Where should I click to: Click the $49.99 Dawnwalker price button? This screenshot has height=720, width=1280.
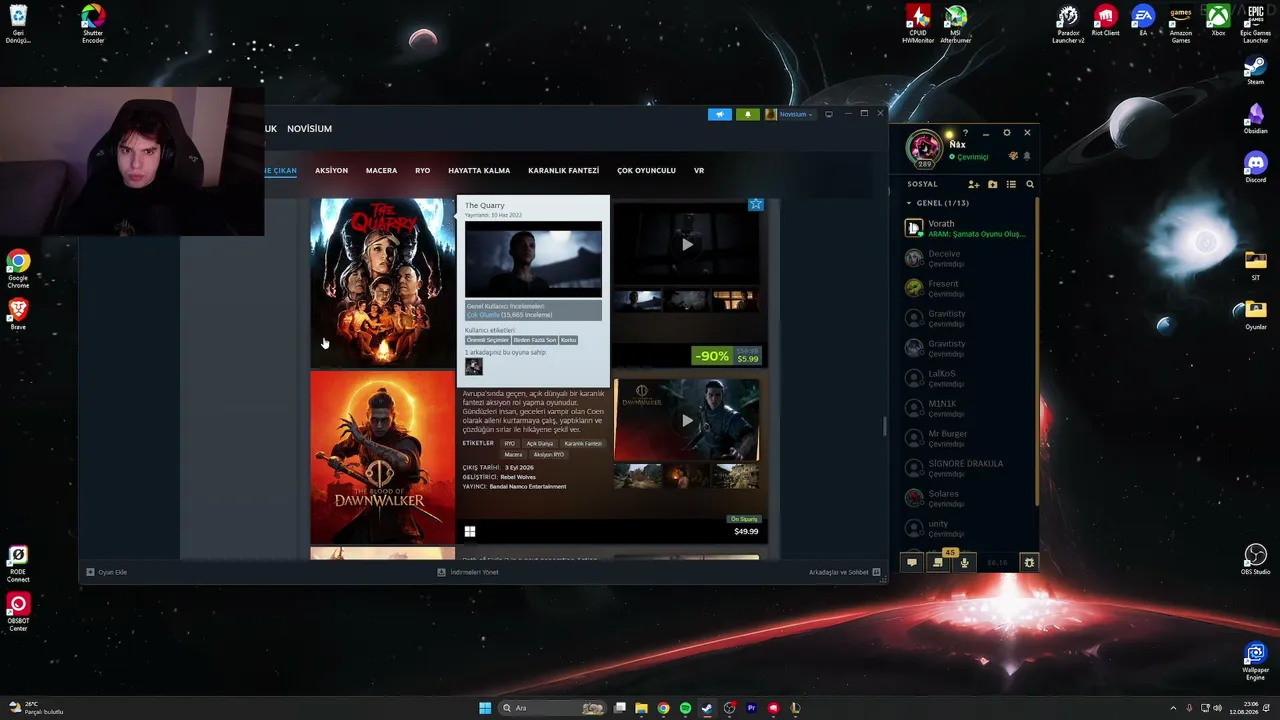746,531
